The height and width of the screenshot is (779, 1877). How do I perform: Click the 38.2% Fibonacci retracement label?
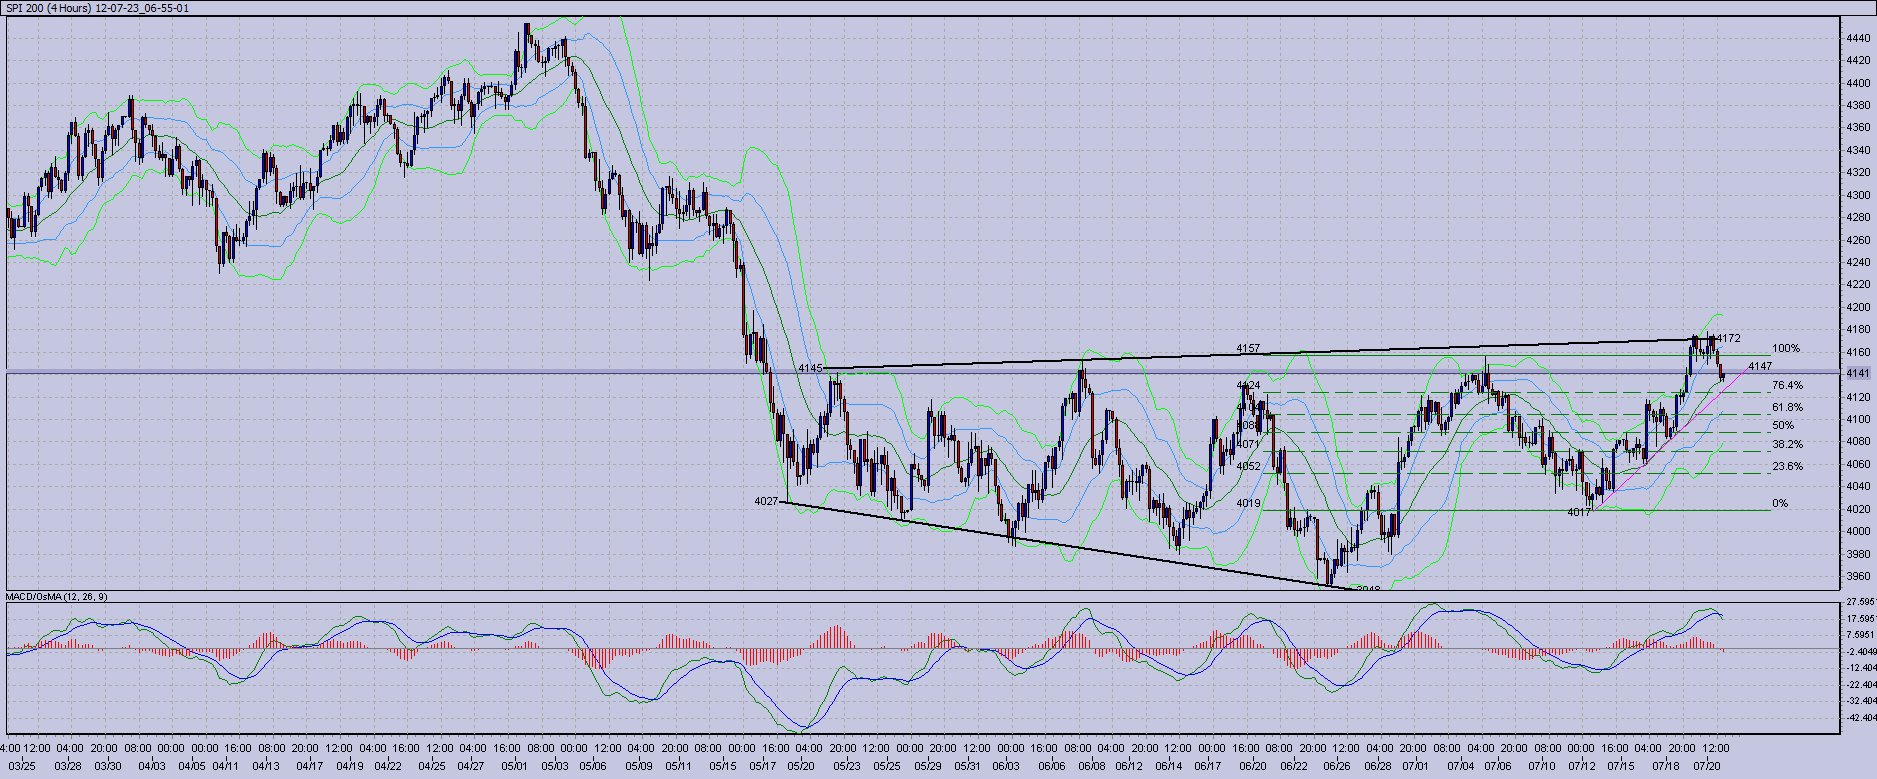pos(1787,445)
